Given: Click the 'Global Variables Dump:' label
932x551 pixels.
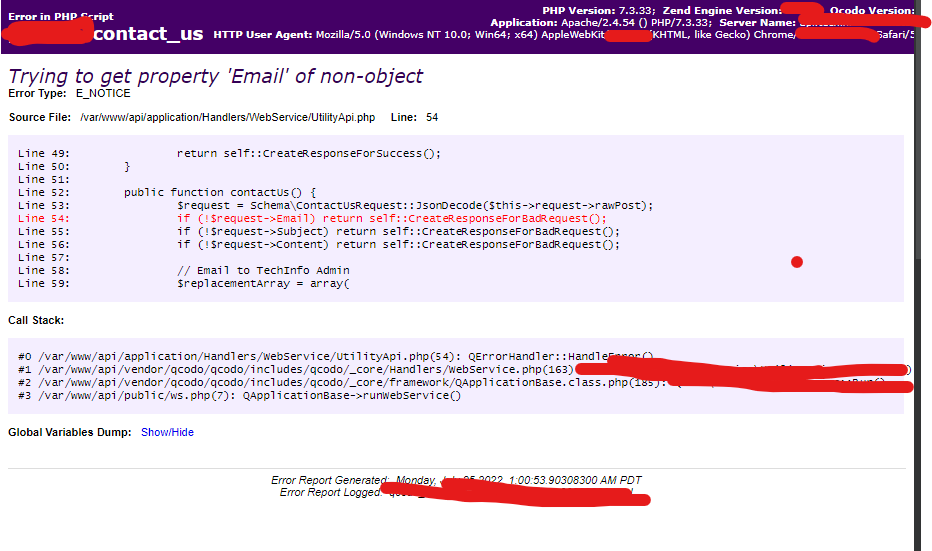Looking at the screenshot, I should (70, 432).
